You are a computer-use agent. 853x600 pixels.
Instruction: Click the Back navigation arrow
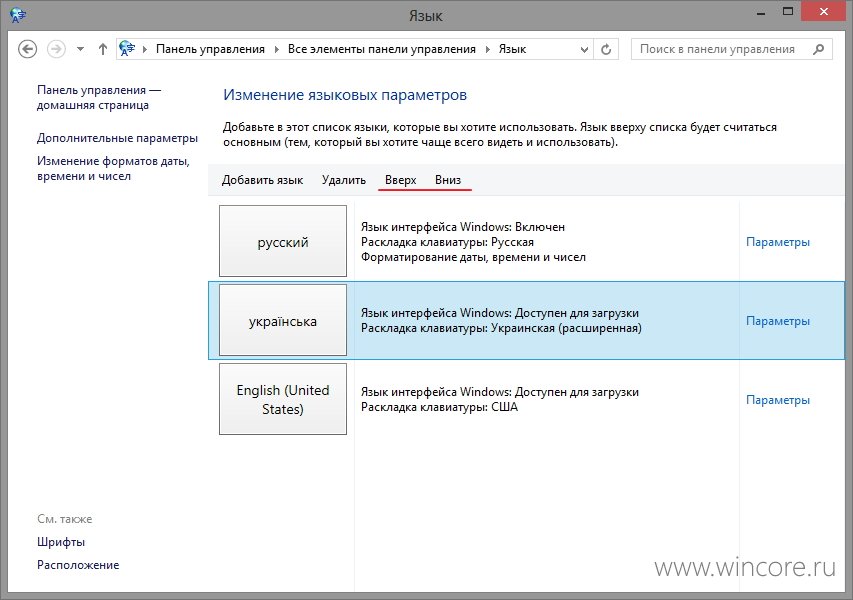click(28, 49)
